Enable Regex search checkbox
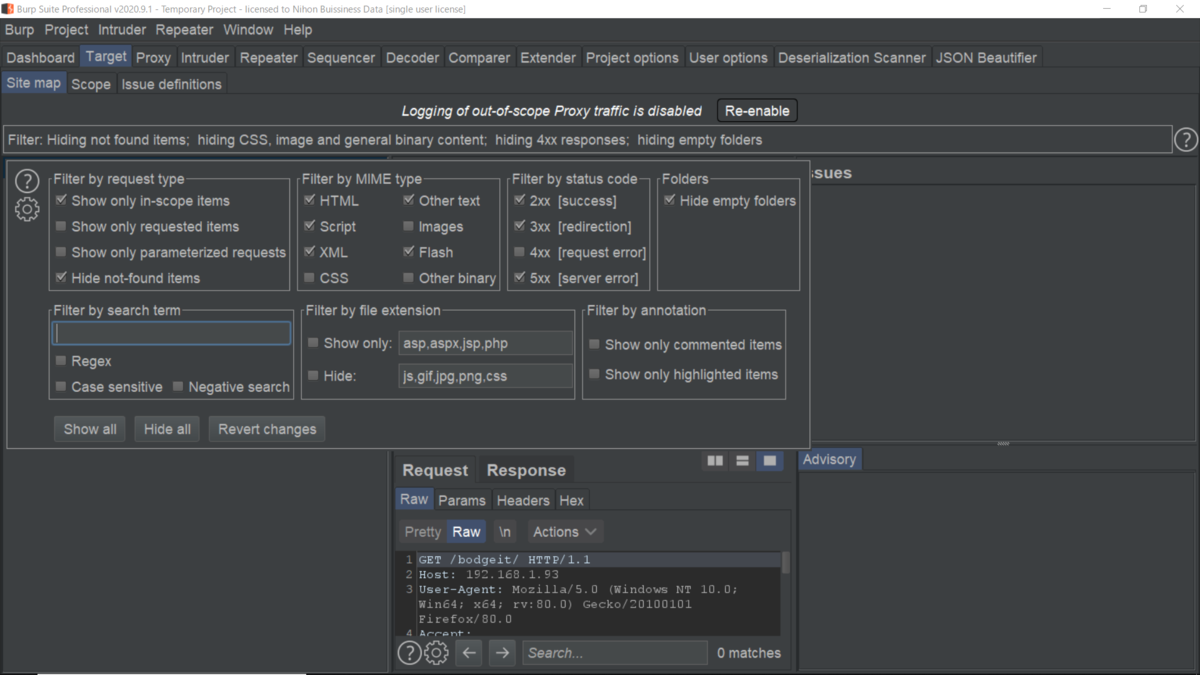 point(61,360)
